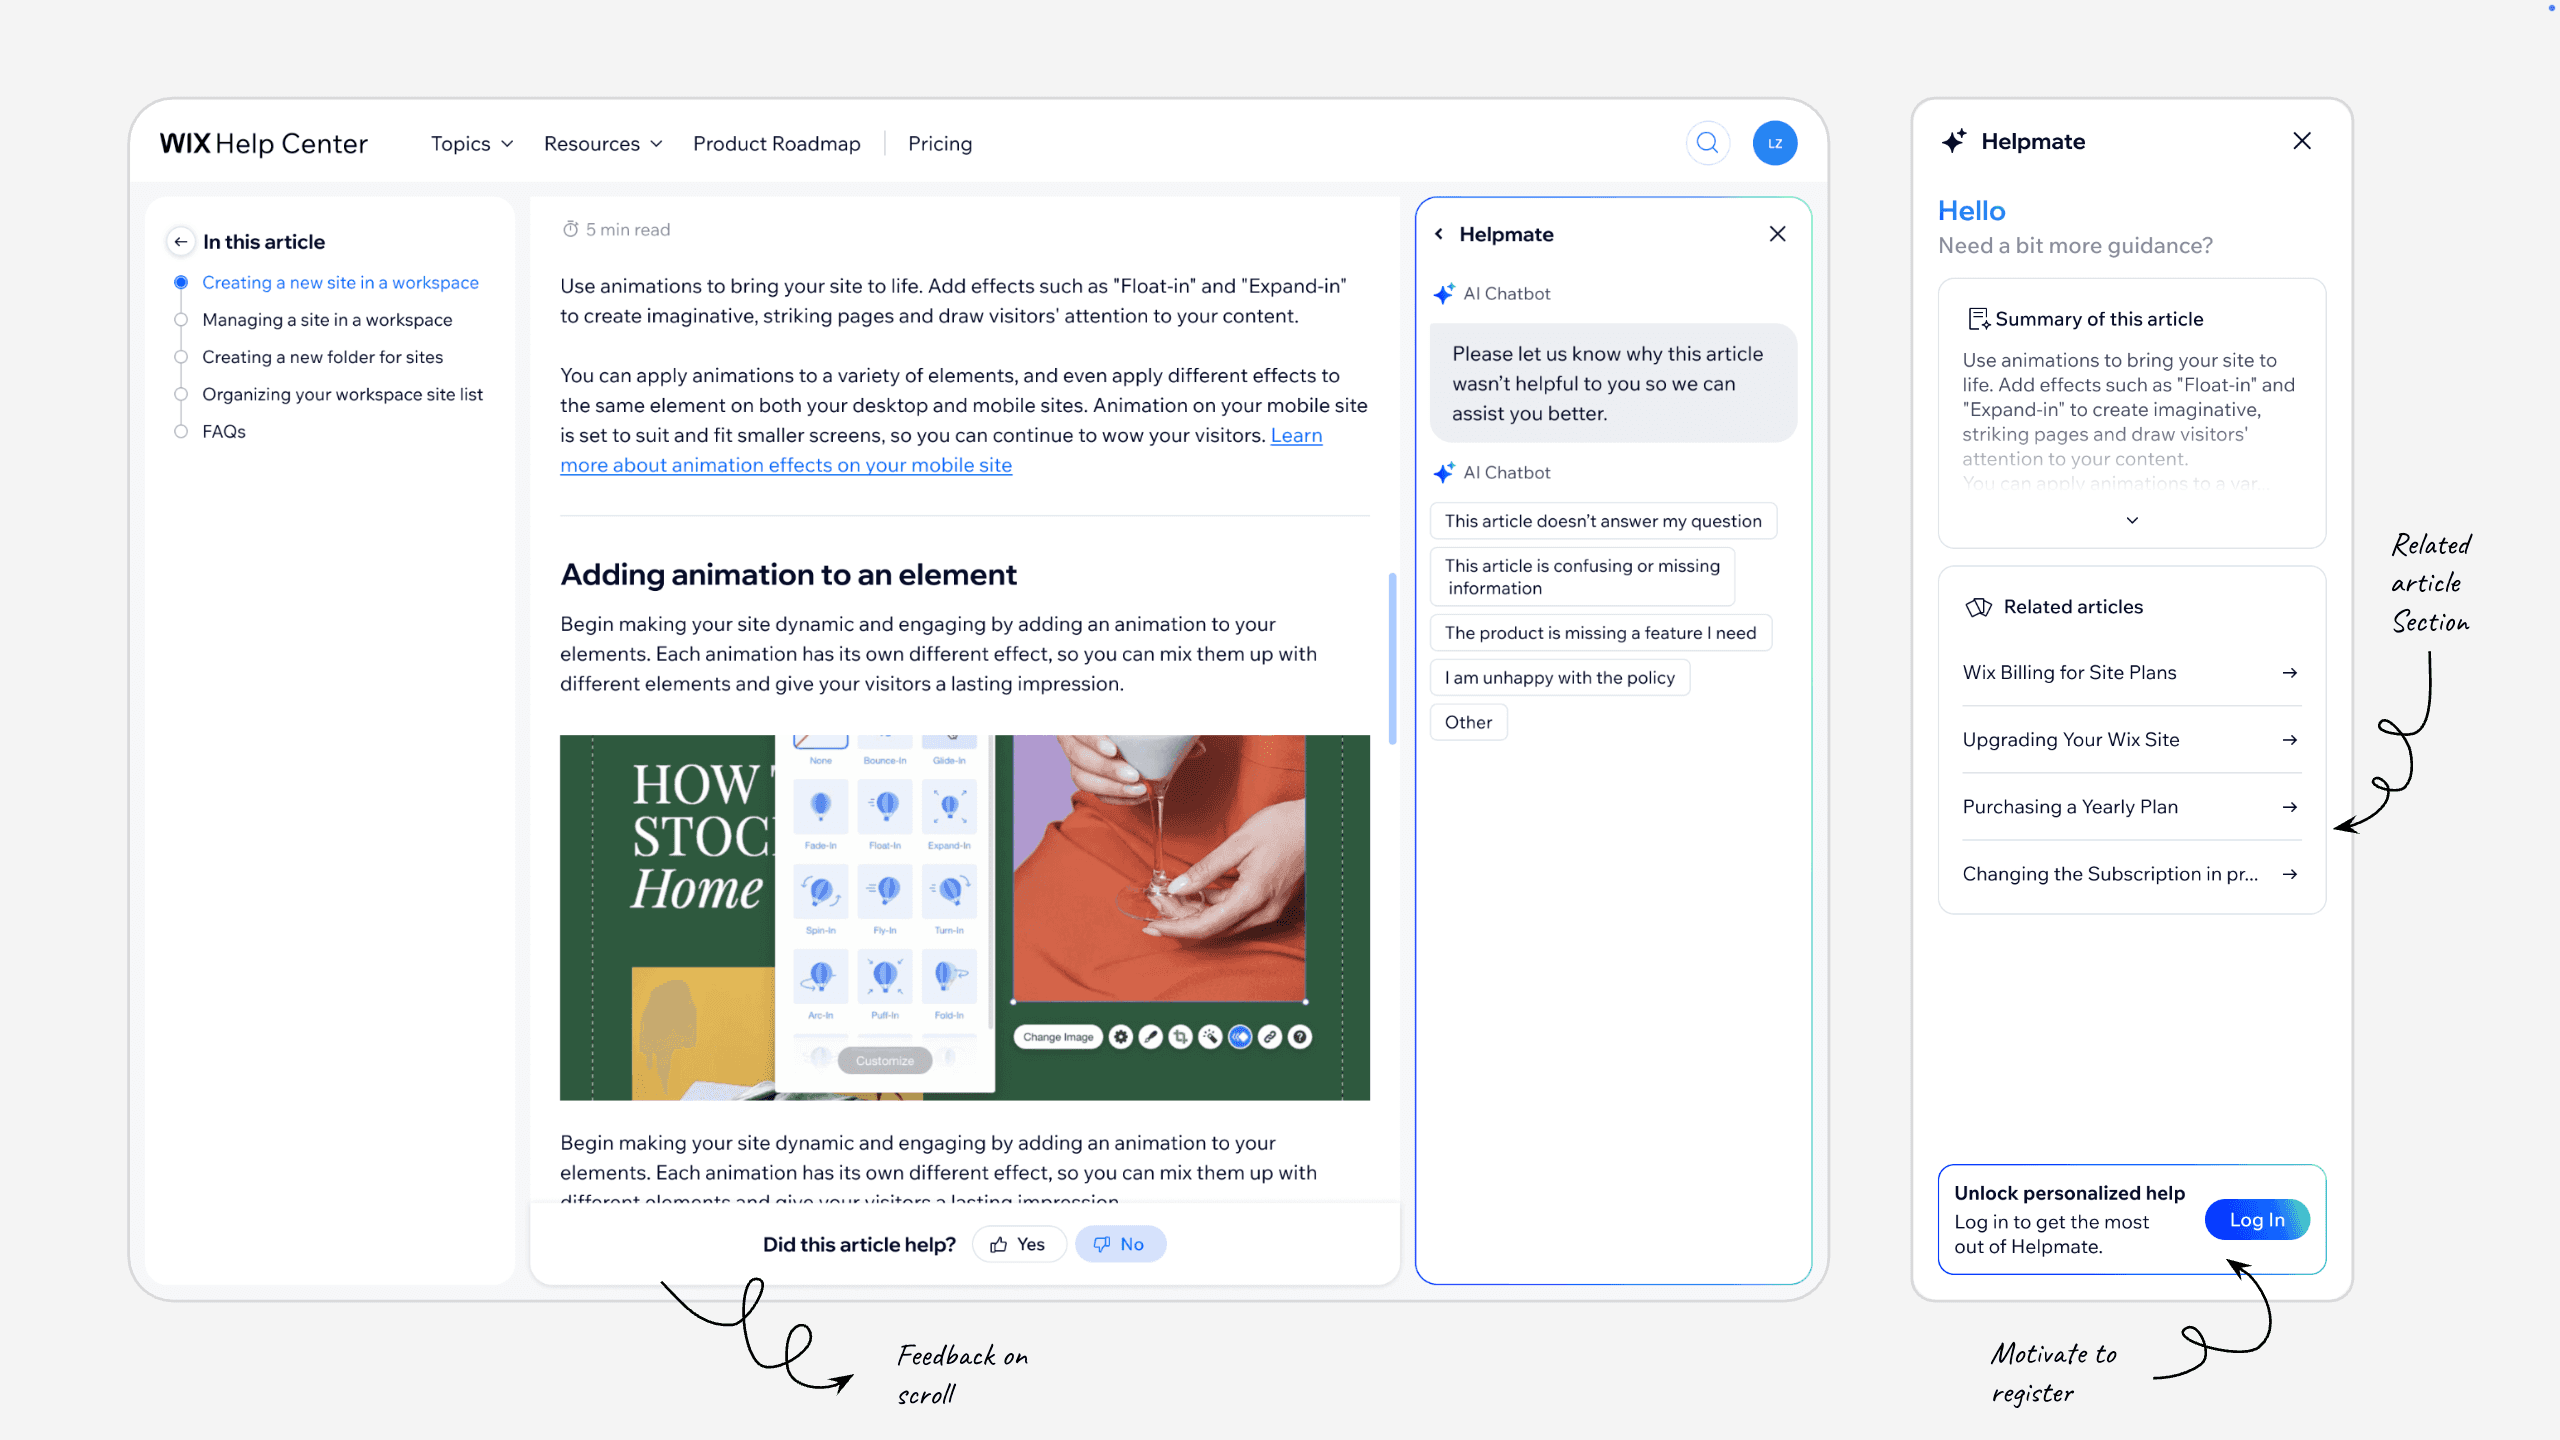Choose the Other feedback option
2560x1440 pixels.
point(1468,722)
